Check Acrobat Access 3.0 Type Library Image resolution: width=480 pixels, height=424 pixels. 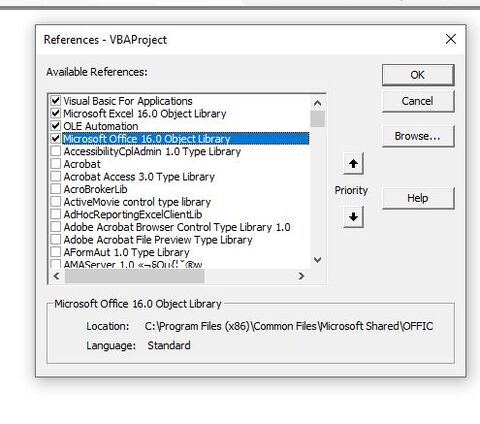(x=55, y=176)
